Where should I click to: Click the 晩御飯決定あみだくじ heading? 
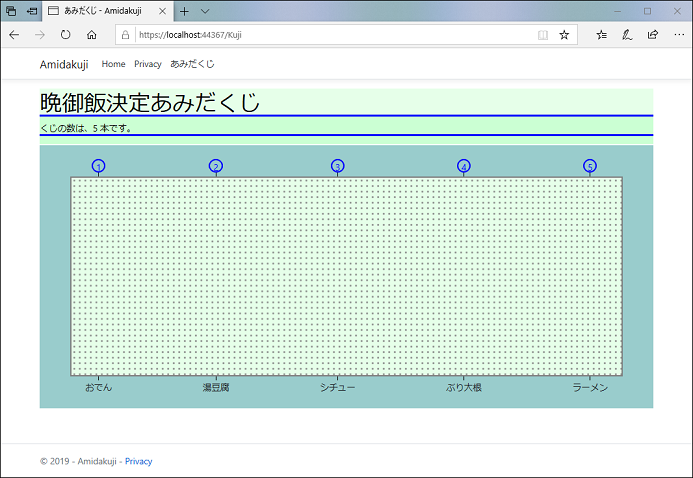pos(150,102)
